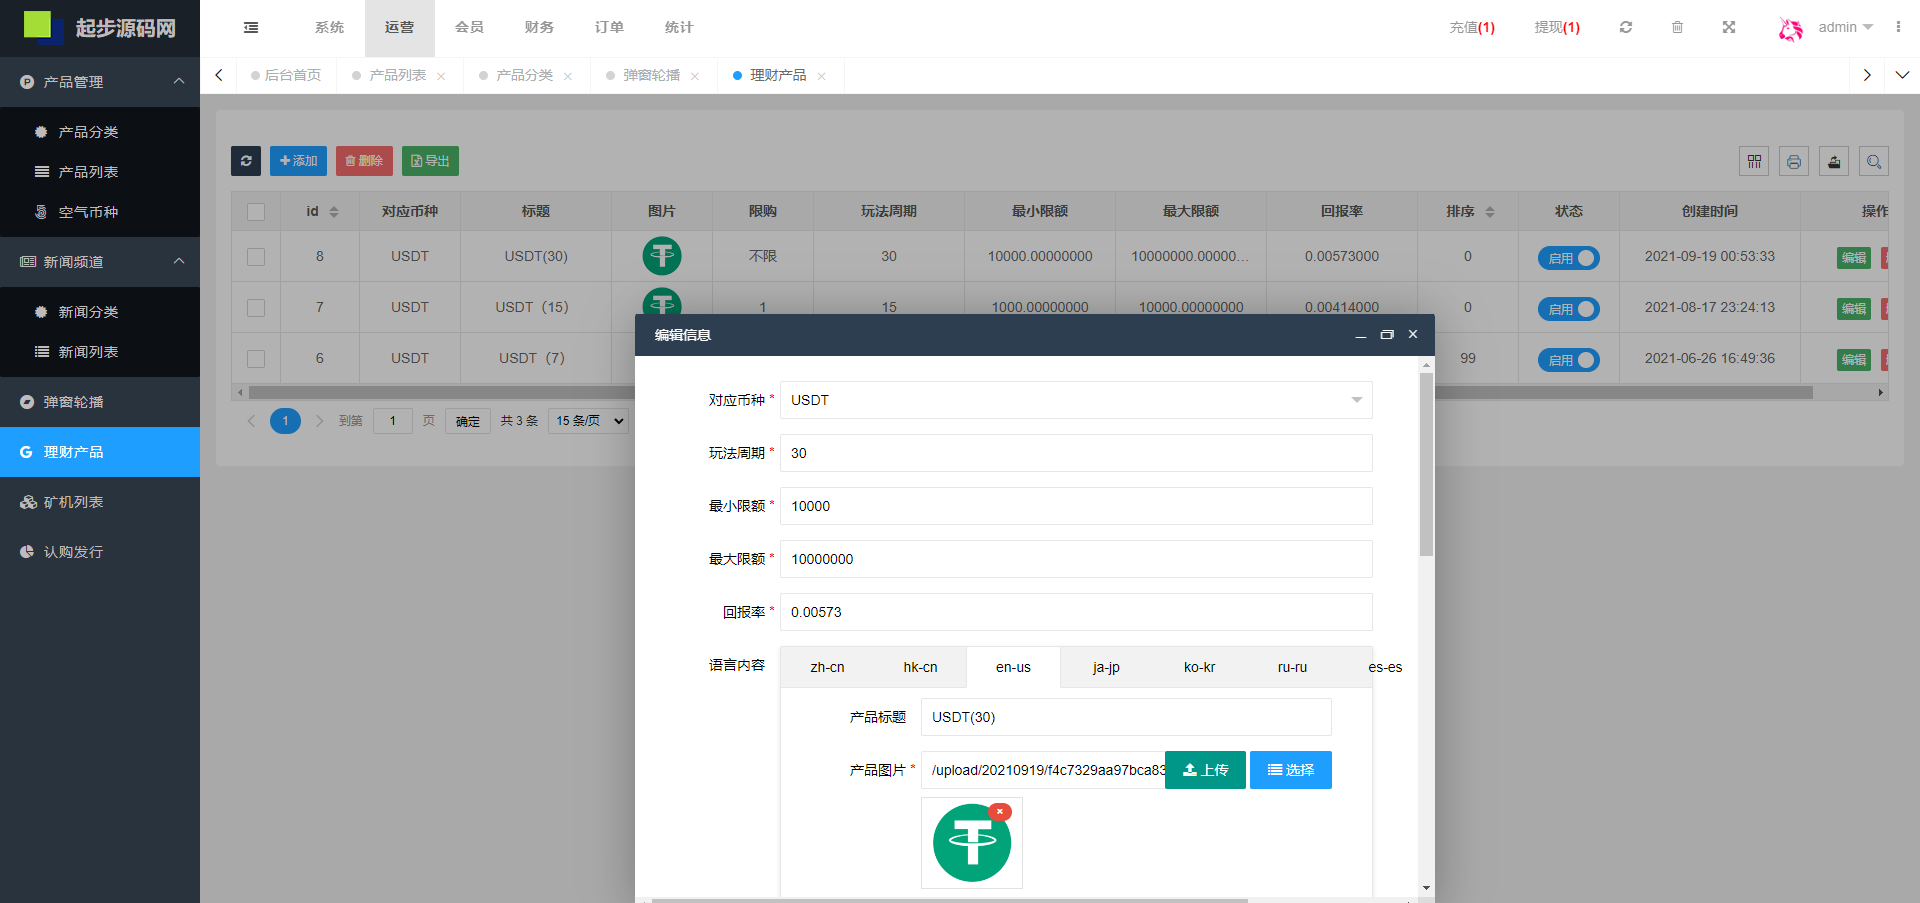Click the trash icon in top header
The height and width of the screenshot is (903, 1920).
tap(1677, 27)
